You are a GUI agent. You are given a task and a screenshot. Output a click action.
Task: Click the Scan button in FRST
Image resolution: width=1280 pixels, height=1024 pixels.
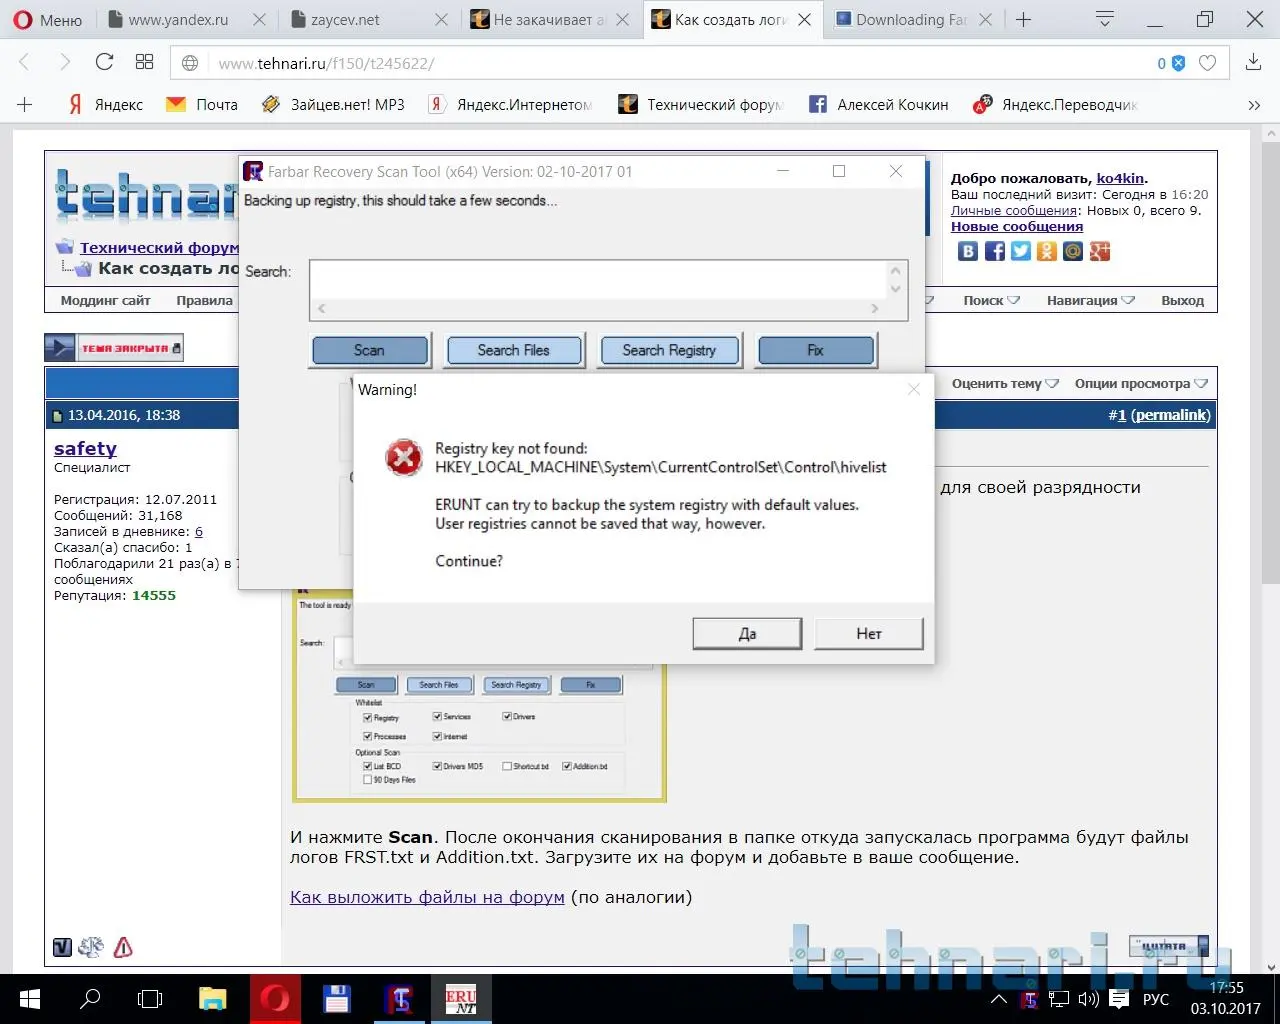(370, 350)
